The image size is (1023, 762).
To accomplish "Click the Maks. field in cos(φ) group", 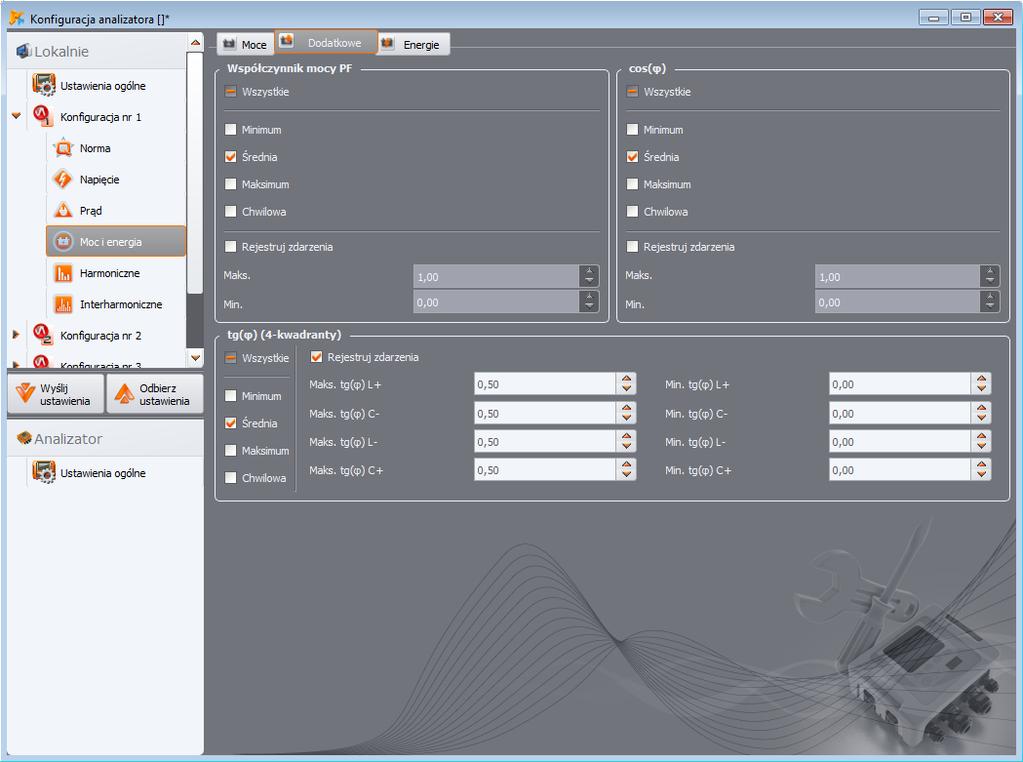I will (x=898, y=276).
